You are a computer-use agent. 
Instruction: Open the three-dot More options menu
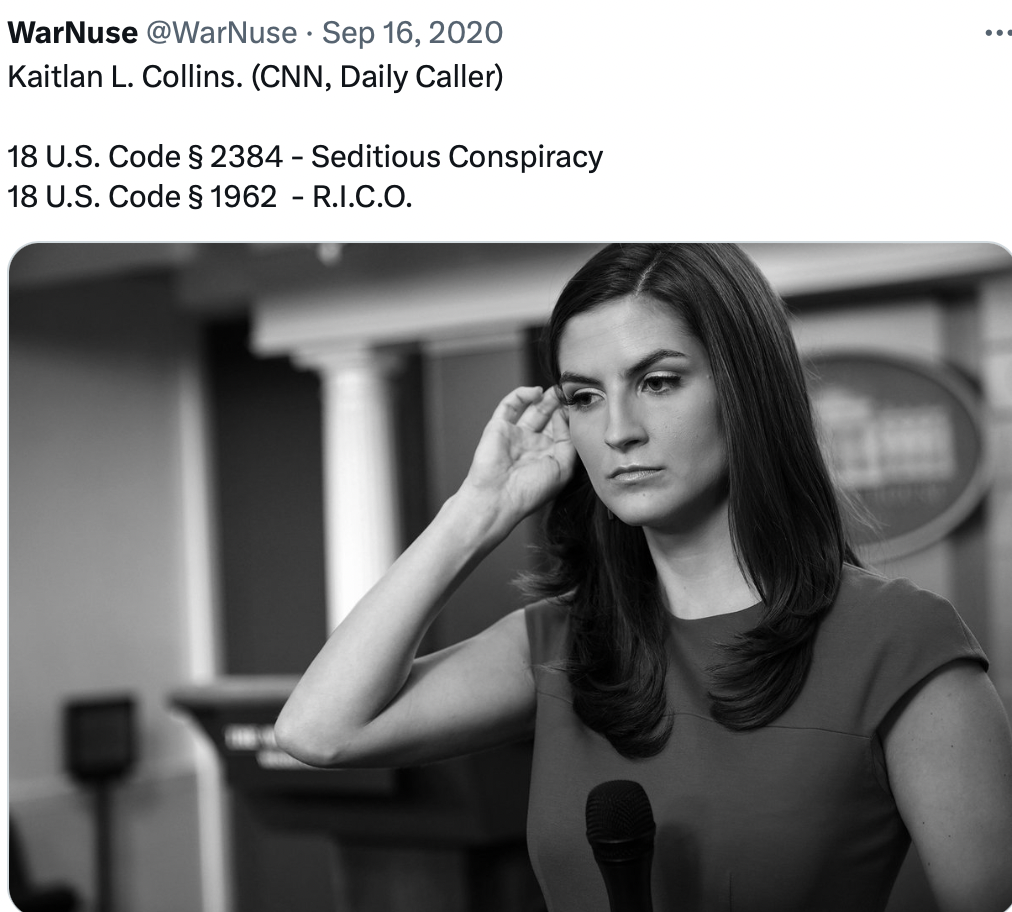998,32
